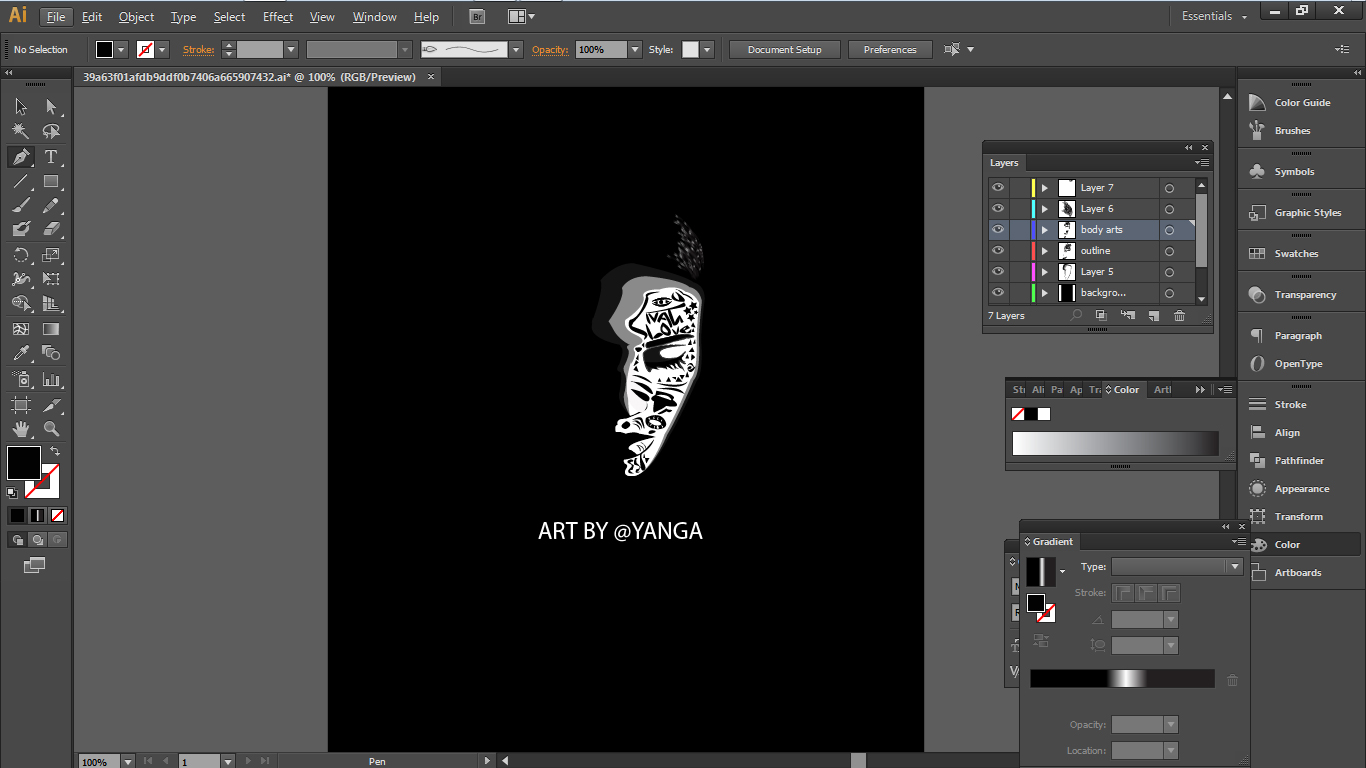Select the Direct Selection tool
The height and width of the screenshot is (768, 1366).
pos(51,107)
